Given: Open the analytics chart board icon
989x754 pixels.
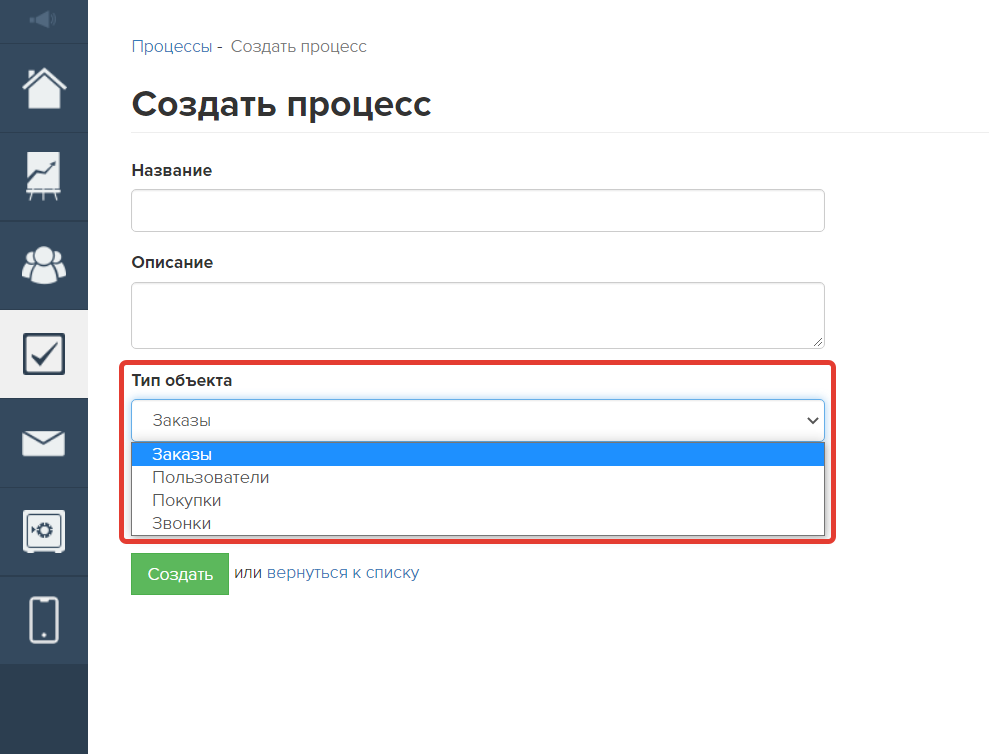Looking at the screenshot, I should point(44,177).
